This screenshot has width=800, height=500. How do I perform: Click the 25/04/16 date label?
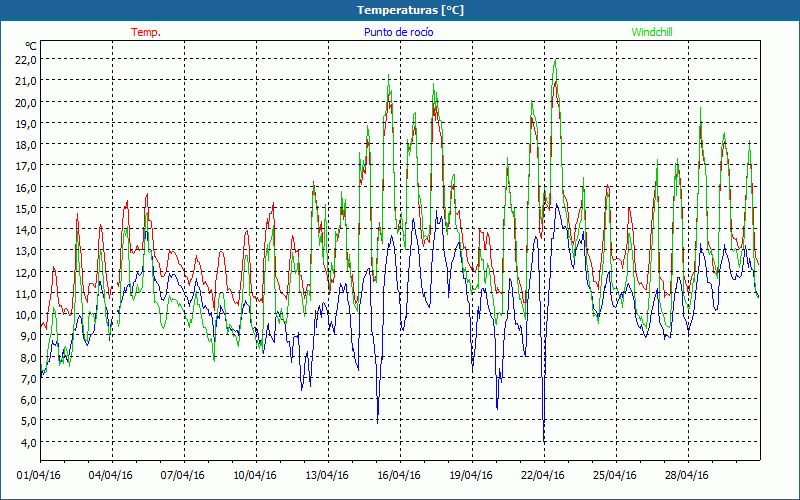point(615,476)
